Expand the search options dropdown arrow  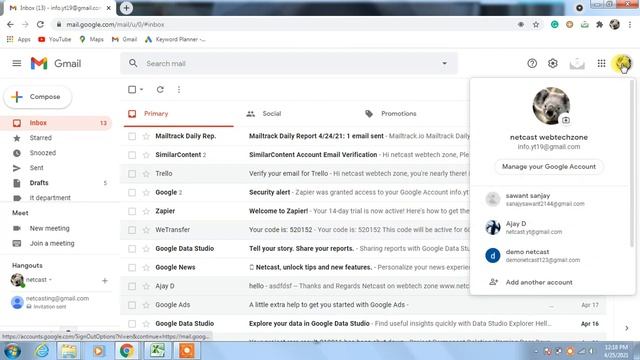coord(444,63)
